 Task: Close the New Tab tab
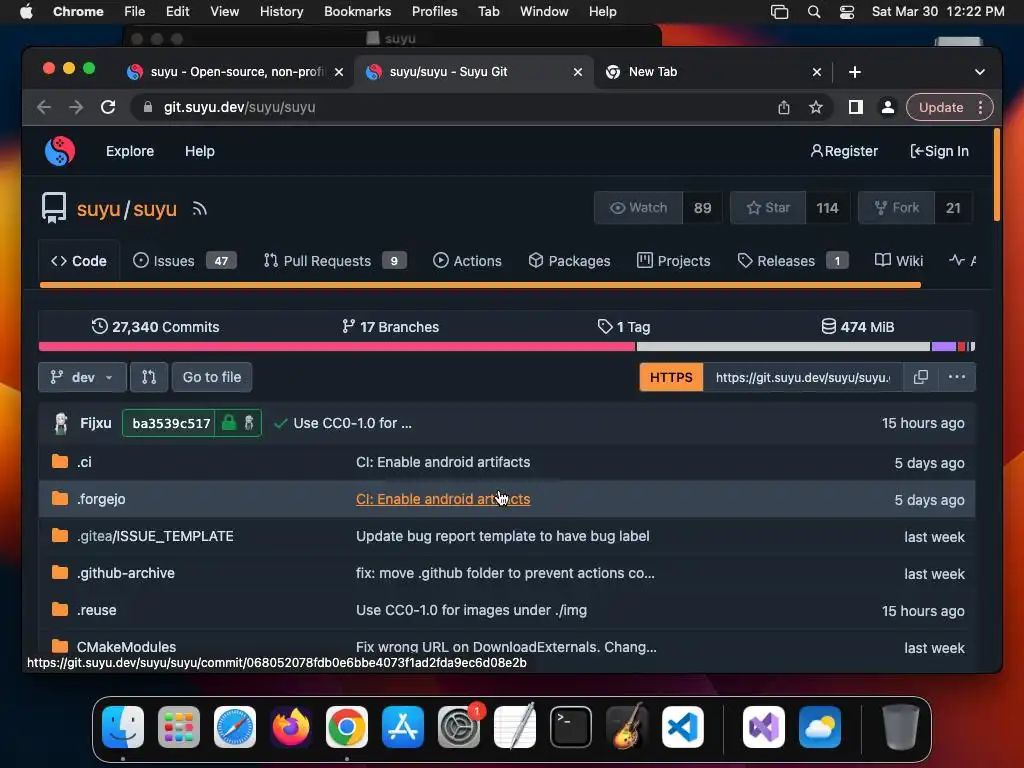(x=816, y=72)
